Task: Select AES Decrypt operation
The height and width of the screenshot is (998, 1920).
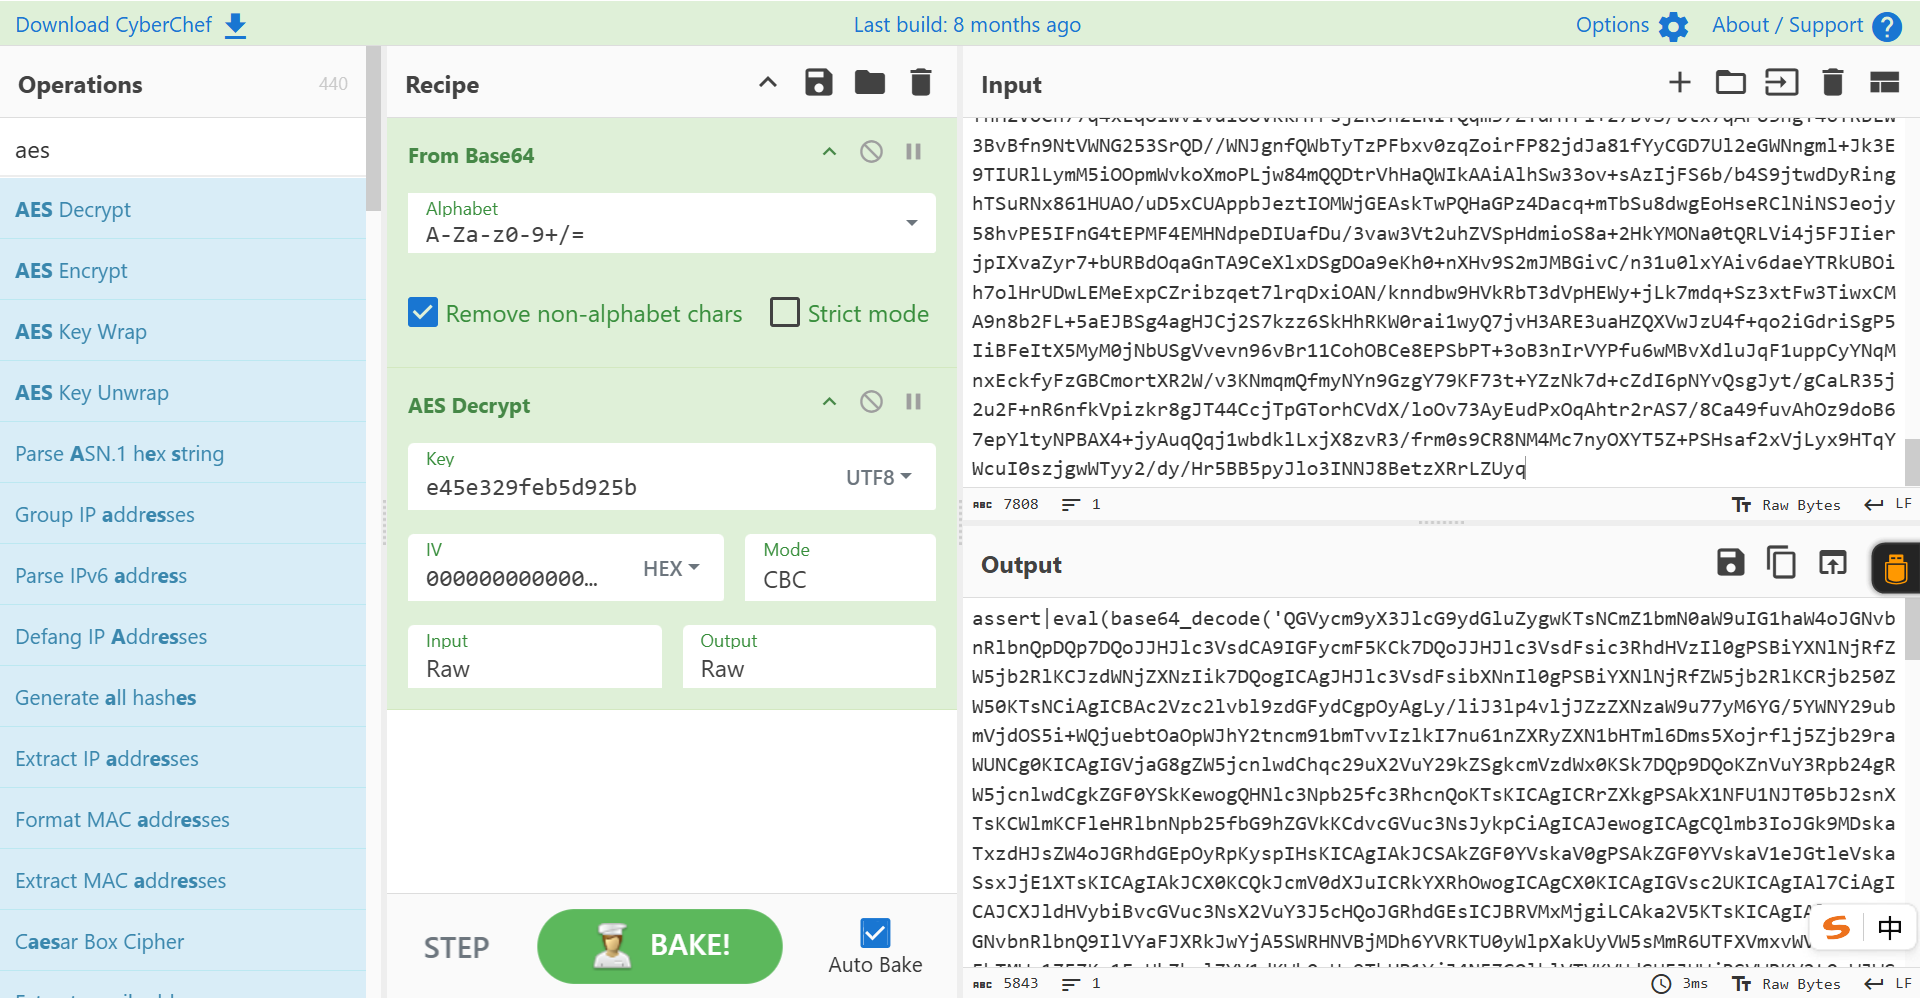Action: click(183, 209)
